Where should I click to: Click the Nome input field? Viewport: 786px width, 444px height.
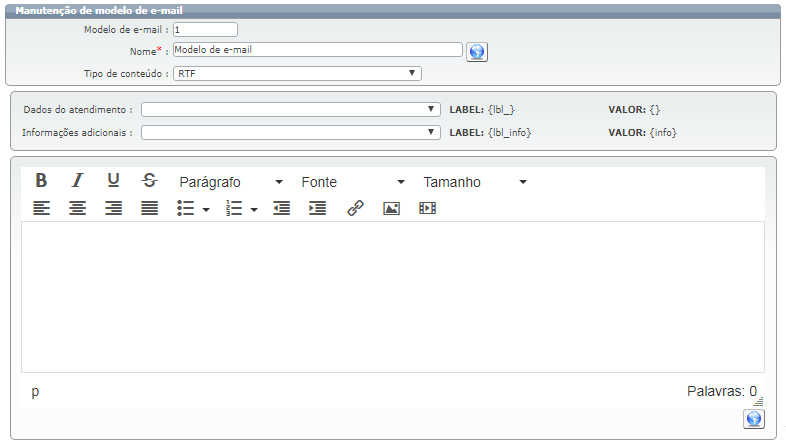pyautogui.click(x=318, y=50)
